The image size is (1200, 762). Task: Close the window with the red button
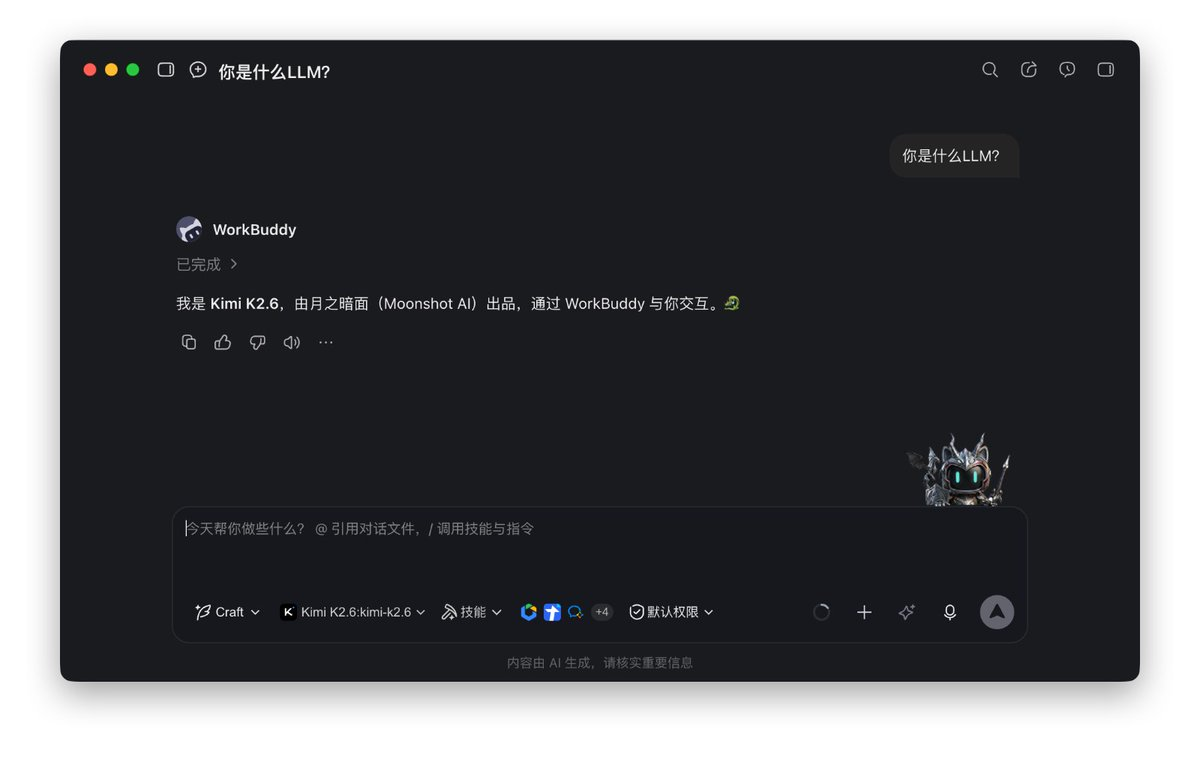pyautogui.click(x=90, y=70)
